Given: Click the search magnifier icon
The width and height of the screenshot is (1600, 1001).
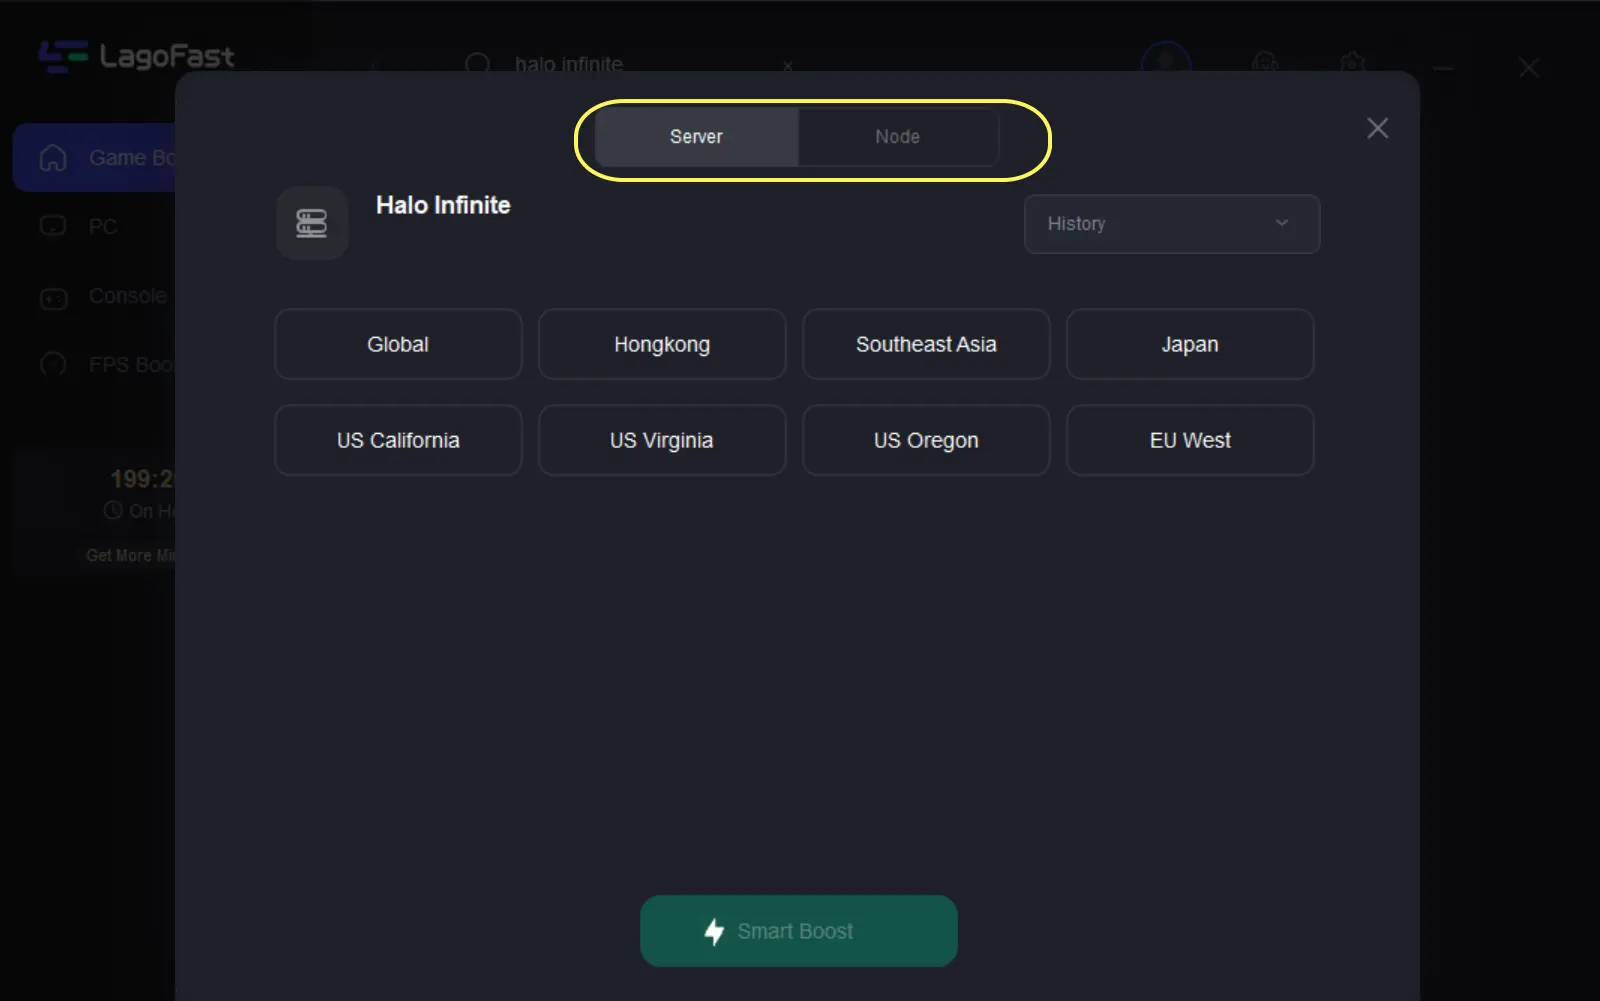Looking at the screenshot, I should pos(478,64).
